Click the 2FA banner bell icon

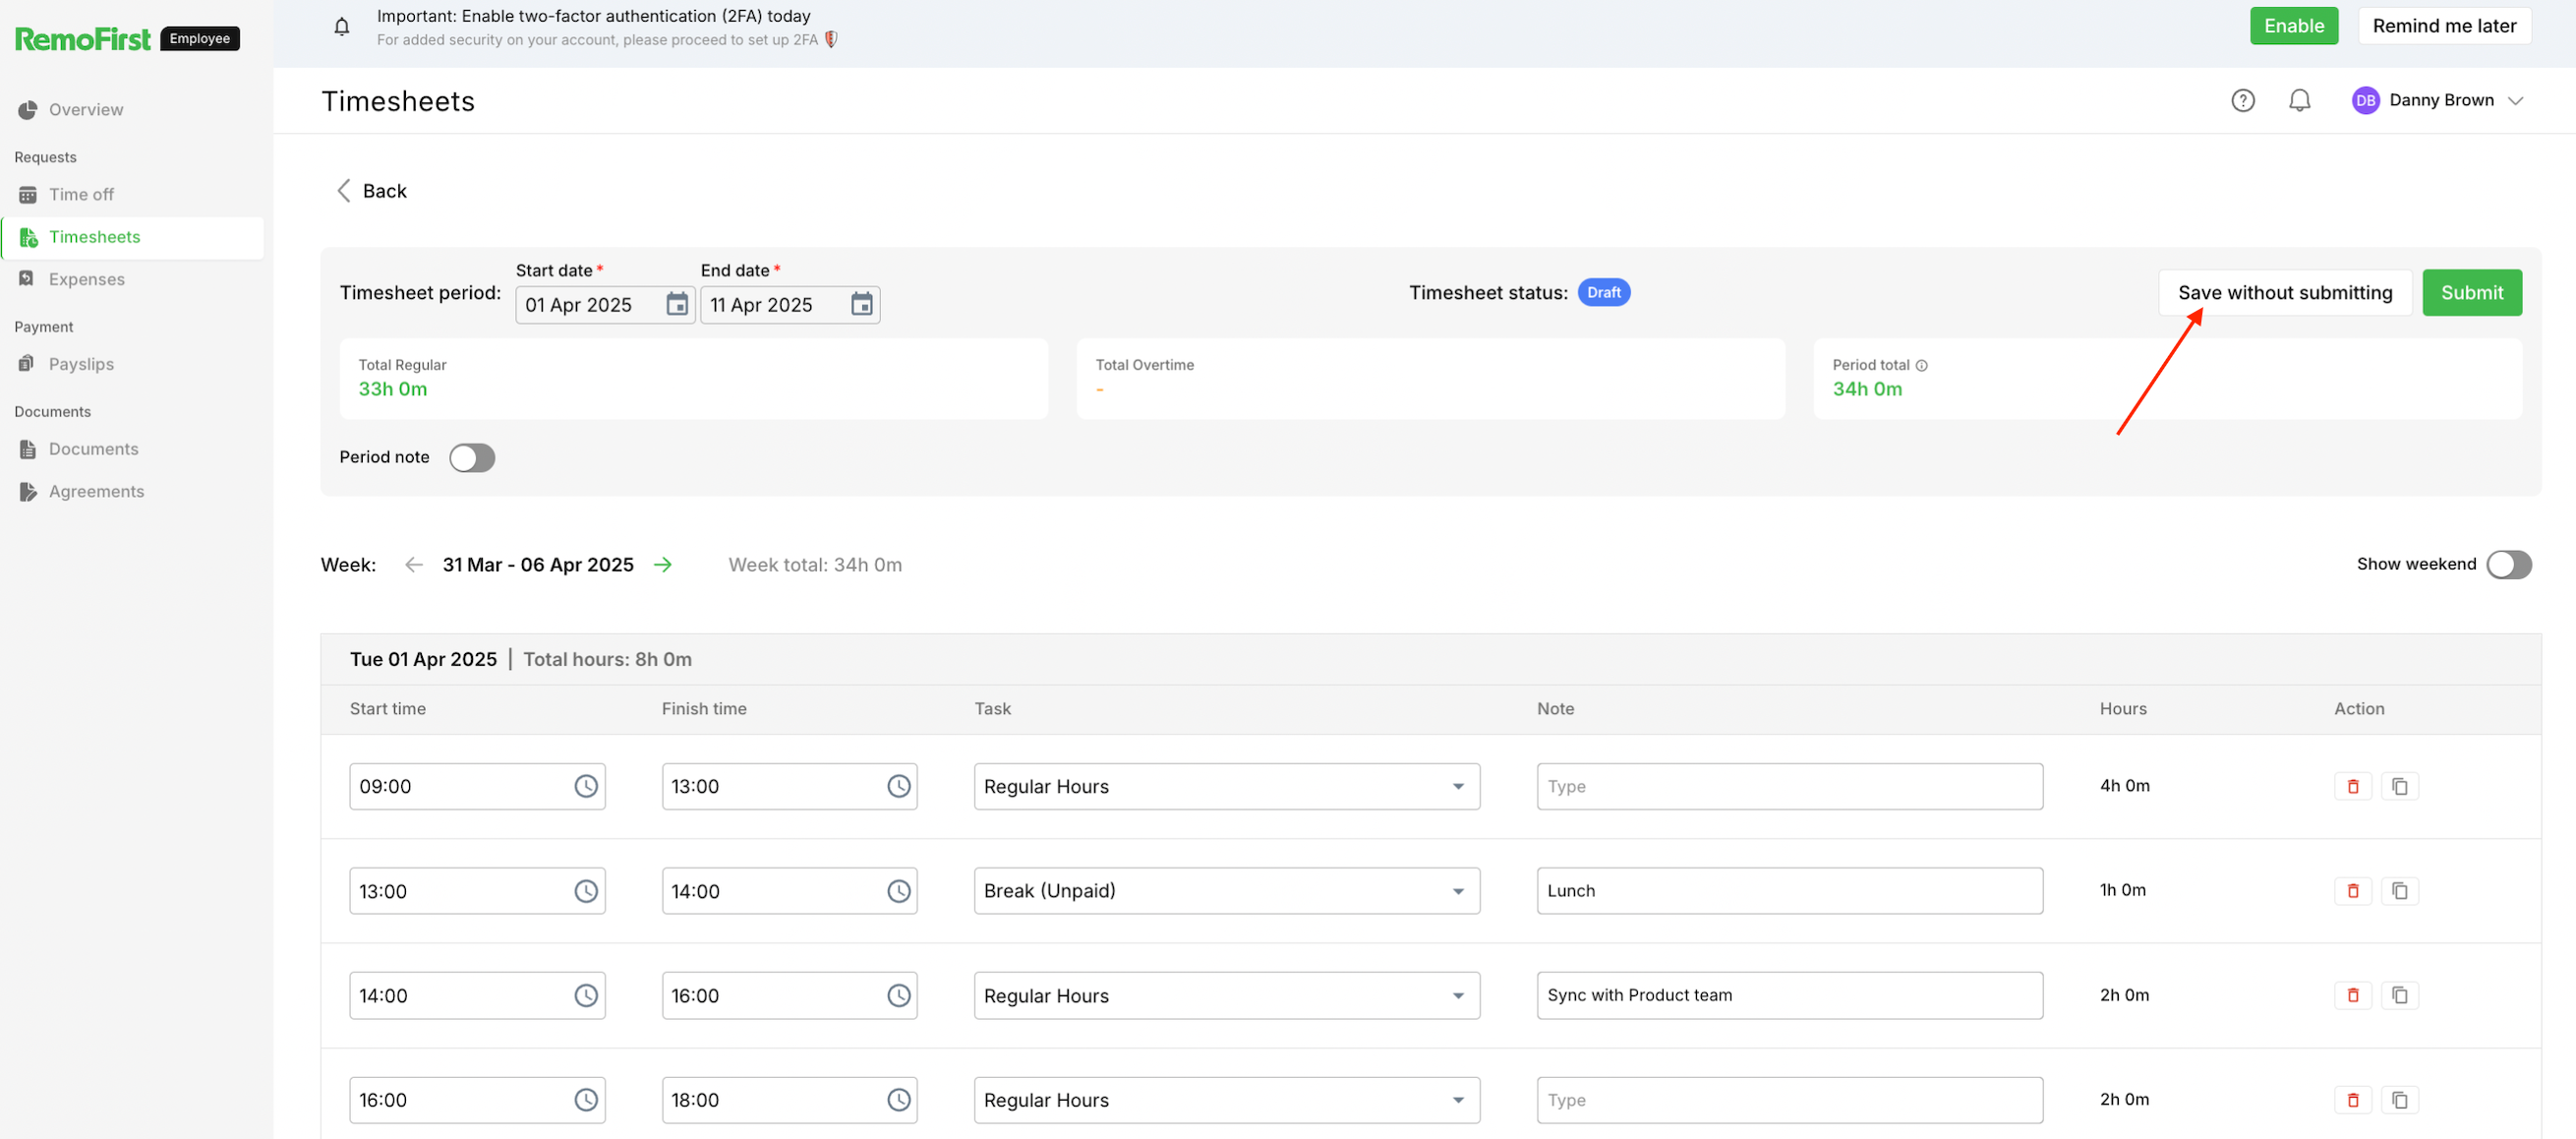point(341,27)
